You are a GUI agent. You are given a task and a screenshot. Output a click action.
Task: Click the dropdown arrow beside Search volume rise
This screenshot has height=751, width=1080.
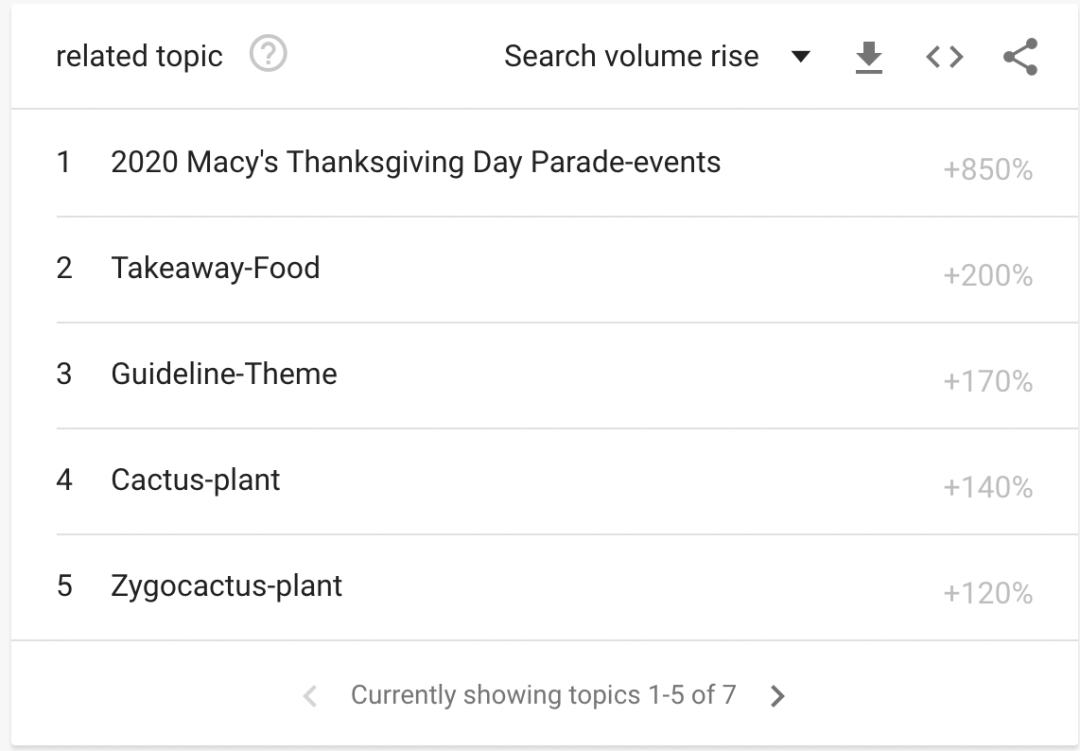point(800,57)
